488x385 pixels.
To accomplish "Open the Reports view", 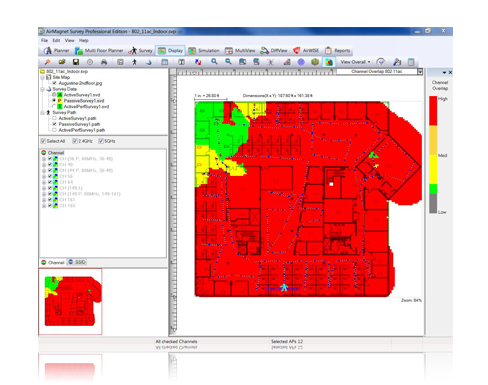I will tap(337, 51).
